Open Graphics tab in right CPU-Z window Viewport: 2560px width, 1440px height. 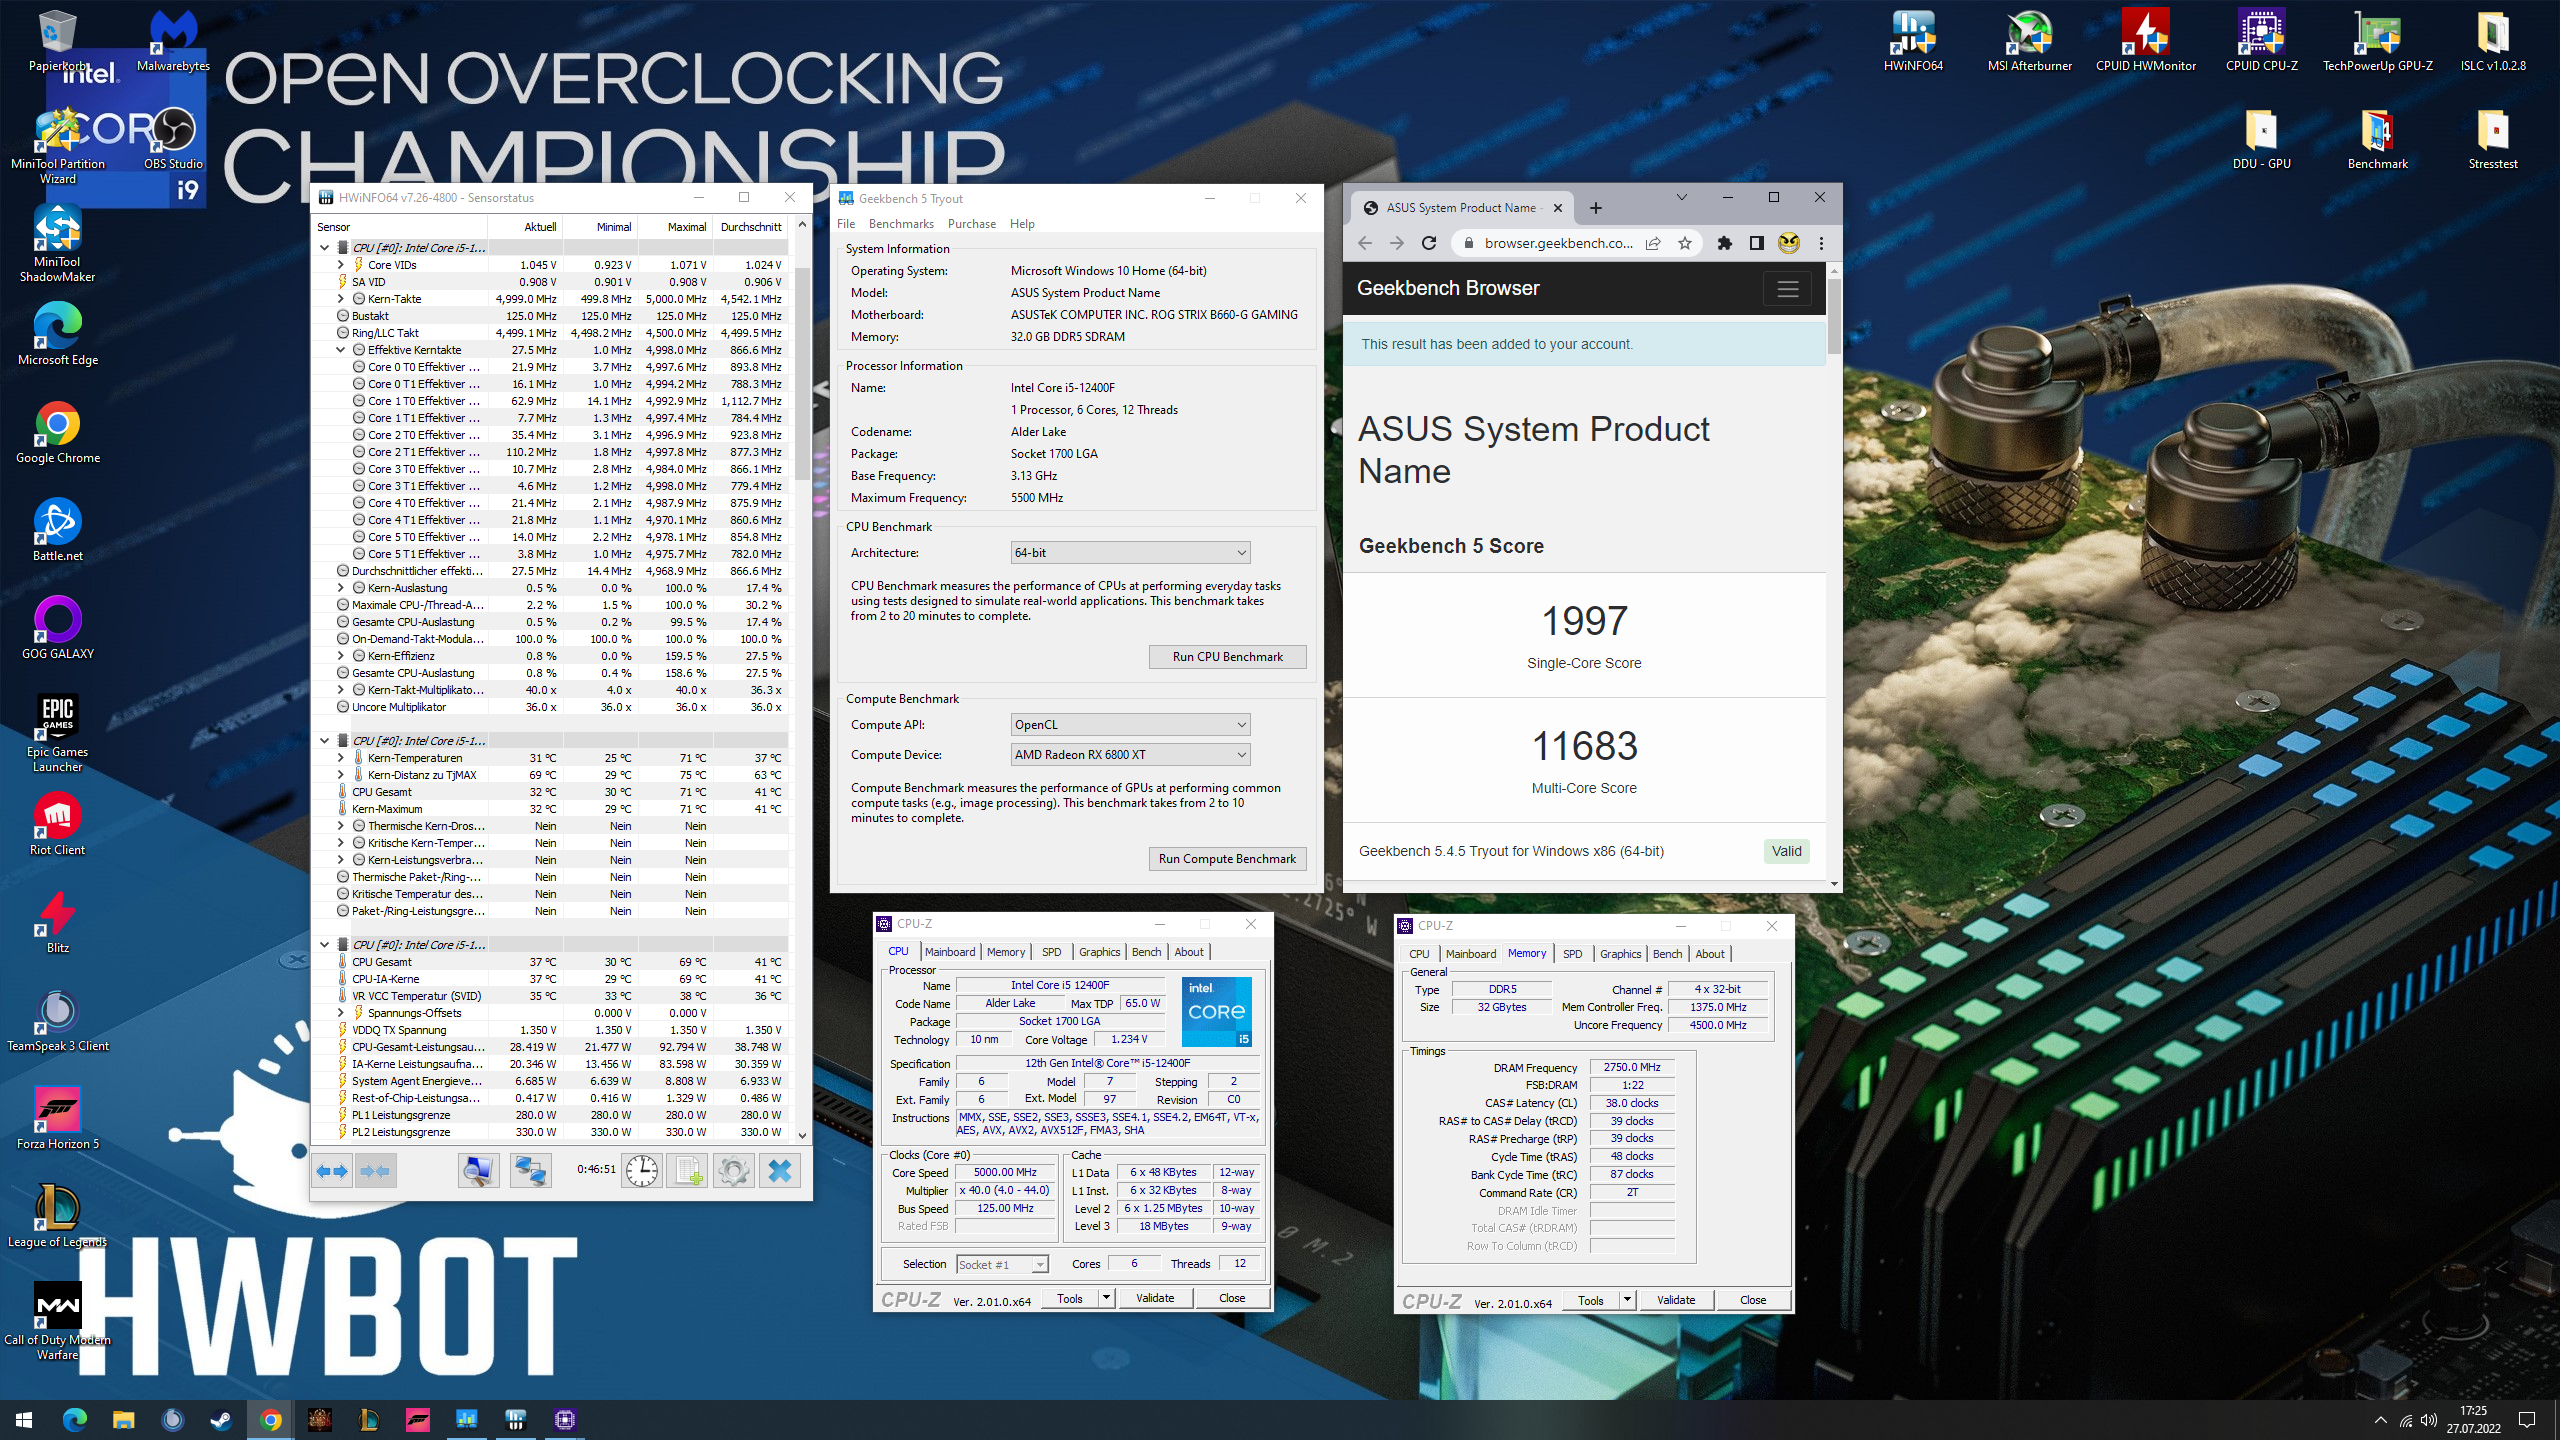point(1620,954)
